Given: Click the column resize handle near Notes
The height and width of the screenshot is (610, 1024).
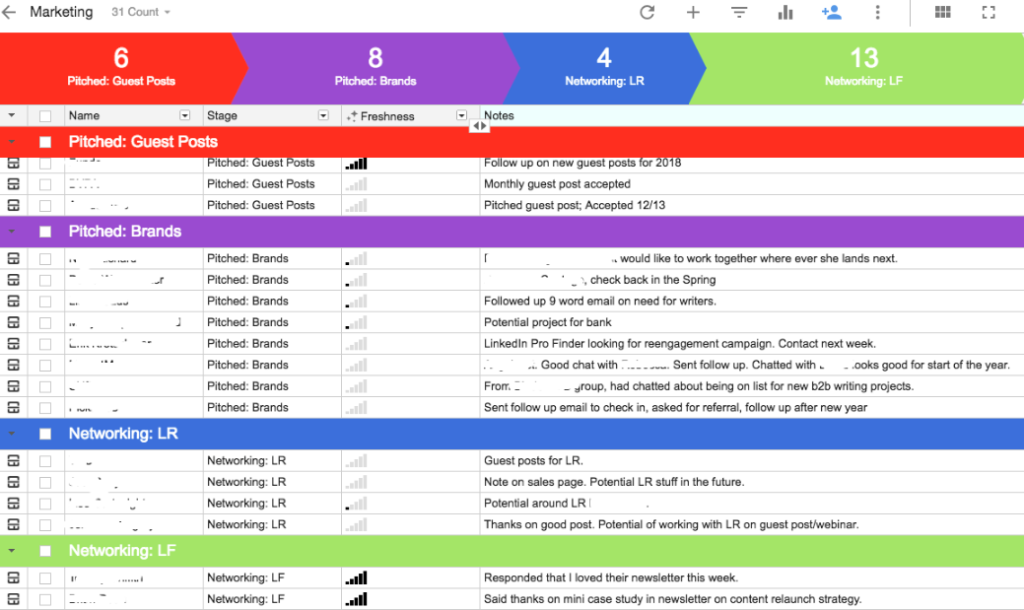Looking at the screenshot, I should pyautogui.click(x=479, y=126).
